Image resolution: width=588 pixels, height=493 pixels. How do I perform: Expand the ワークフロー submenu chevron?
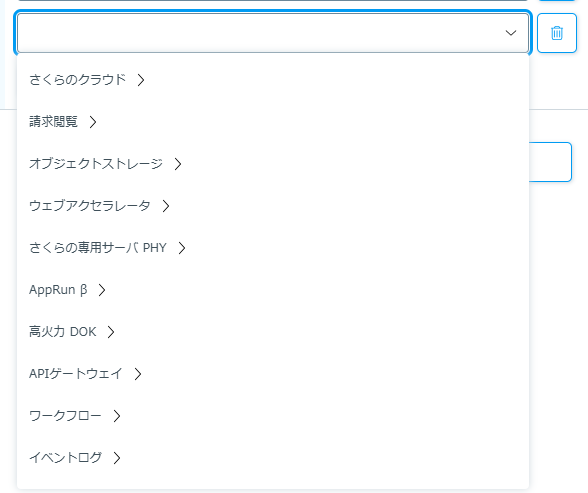pos(117,416)
